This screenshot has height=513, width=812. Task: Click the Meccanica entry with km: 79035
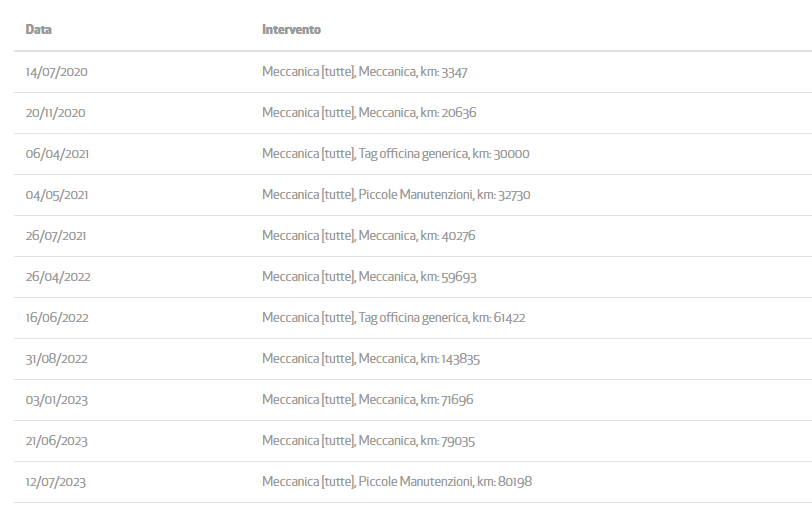point(369,441)
